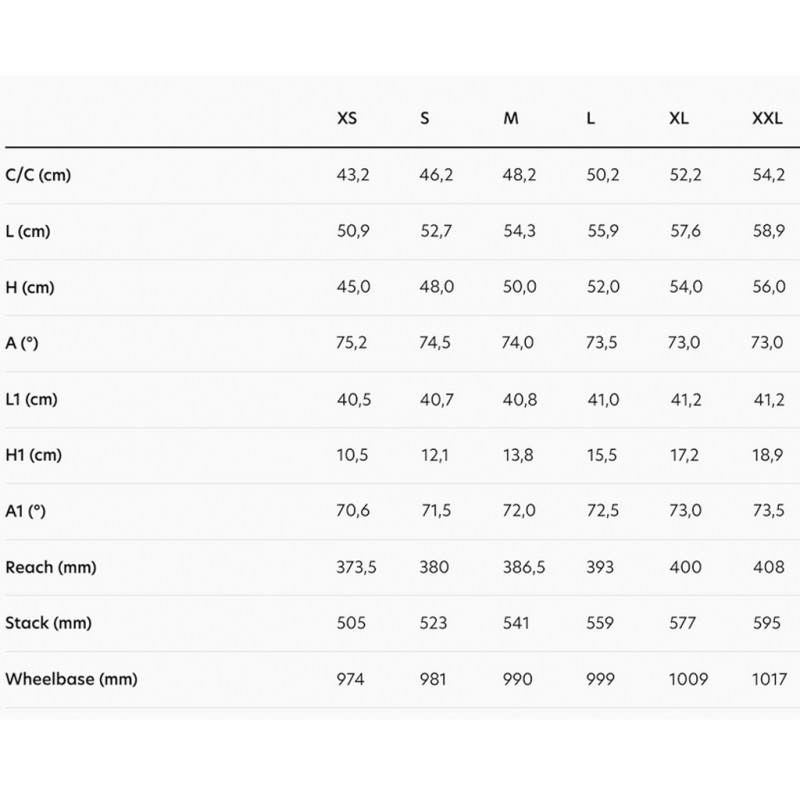Click the A (°) value 75,2

(353, 343)
